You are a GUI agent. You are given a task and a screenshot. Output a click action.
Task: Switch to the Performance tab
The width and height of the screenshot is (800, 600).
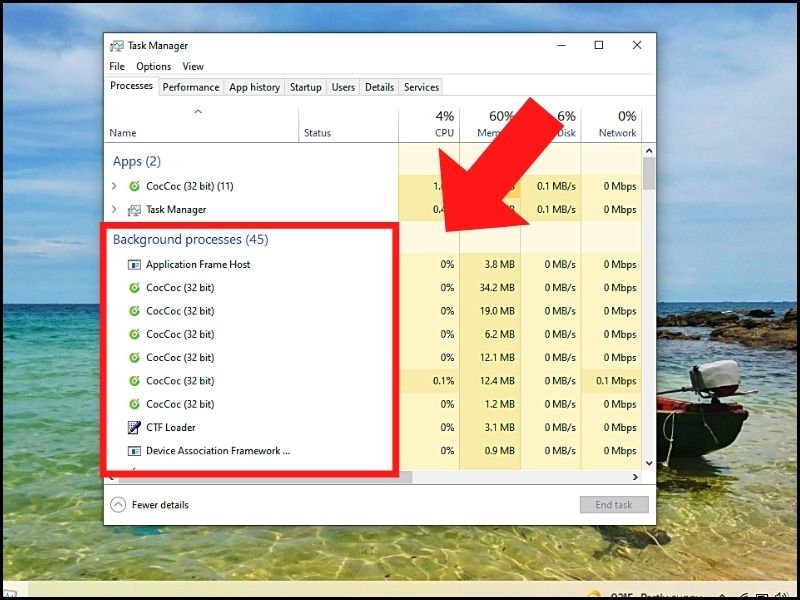point(191,87)
